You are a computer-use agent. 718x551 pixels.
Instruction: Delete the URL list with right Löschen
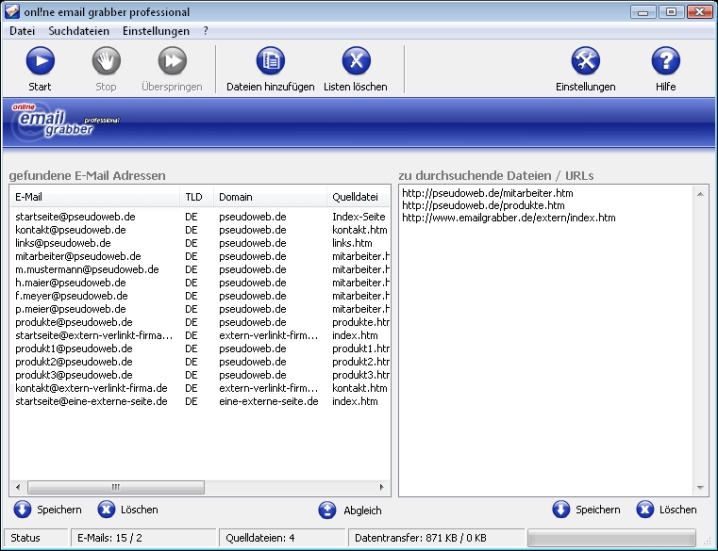[x=645, y=509]
